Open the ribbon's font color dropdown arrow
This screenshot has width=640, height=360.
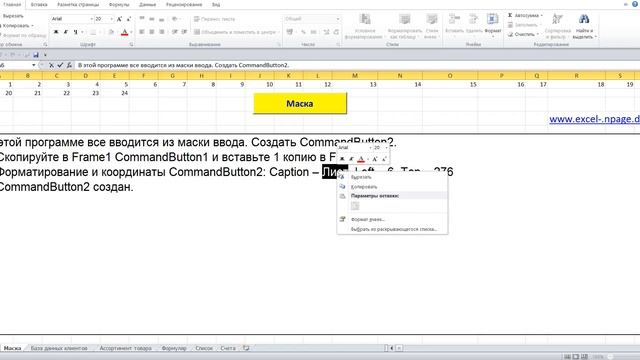click(x=131, y=32)
